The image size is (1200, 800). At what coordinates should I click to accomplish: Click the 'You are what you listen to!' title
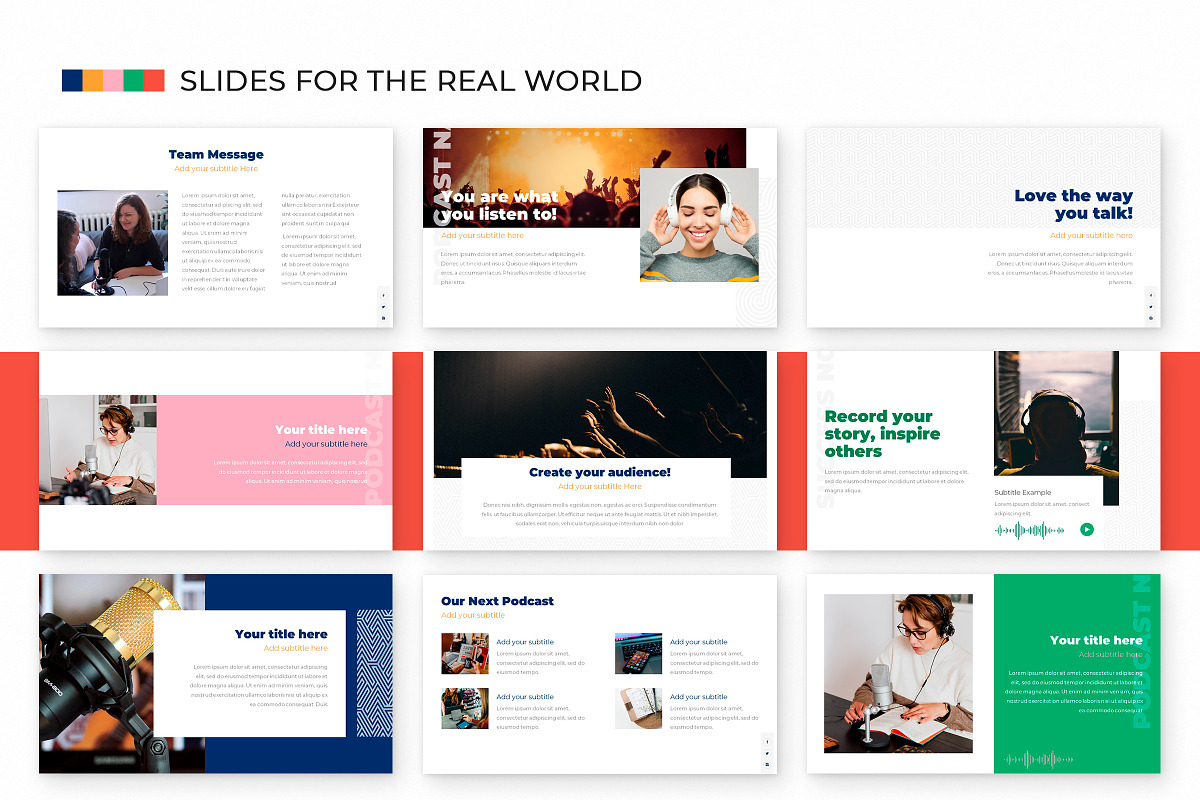click(499, 205)
